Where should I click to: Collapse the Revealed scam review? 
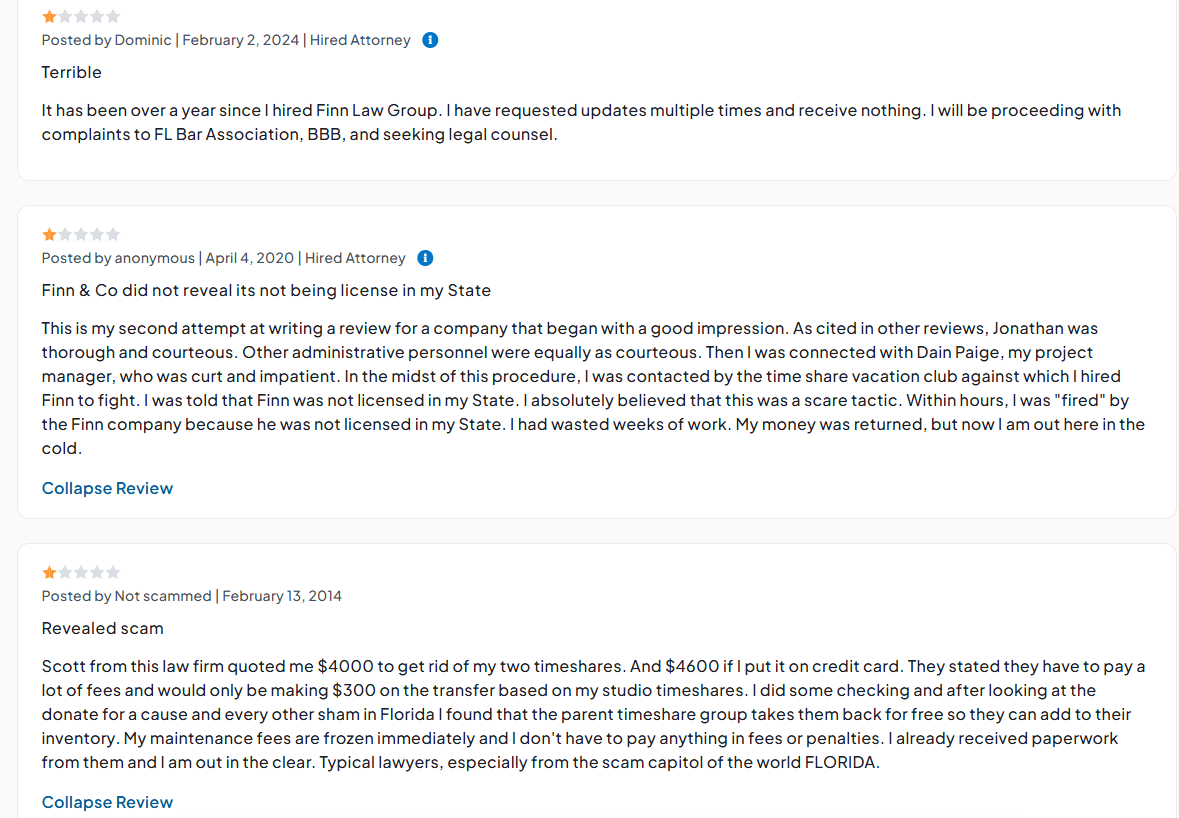point(107,802)
